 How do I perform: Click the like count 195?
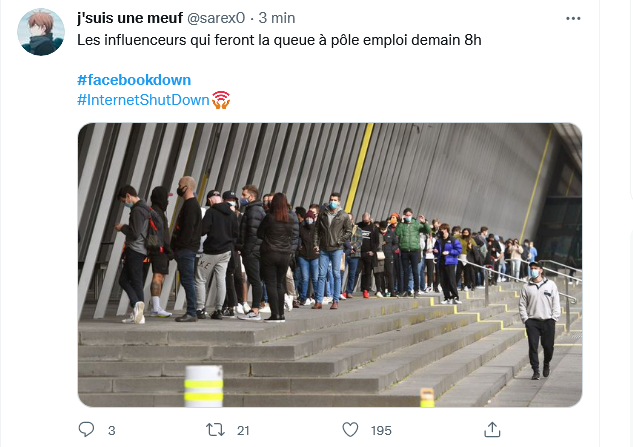pyautogui.click(x=381, y=431)
